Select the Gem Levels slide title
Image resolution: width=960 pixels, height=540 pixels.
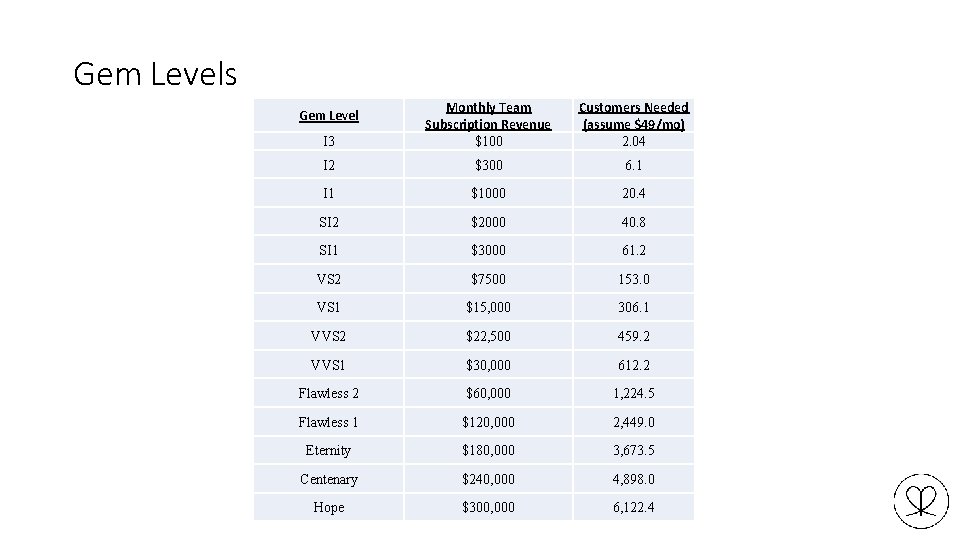click(x=155, y=74)
